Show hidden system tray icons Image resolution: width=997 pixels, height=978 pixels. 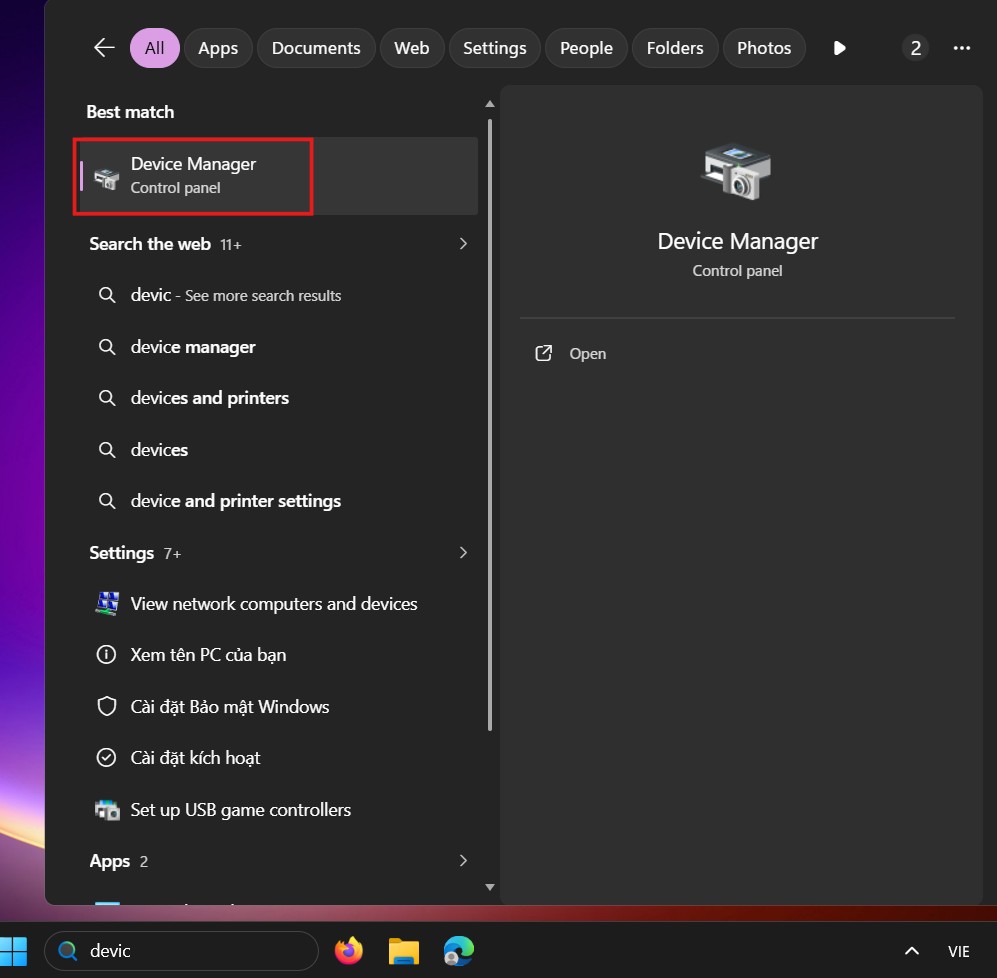pyautogui.click(x=911, y=951)
